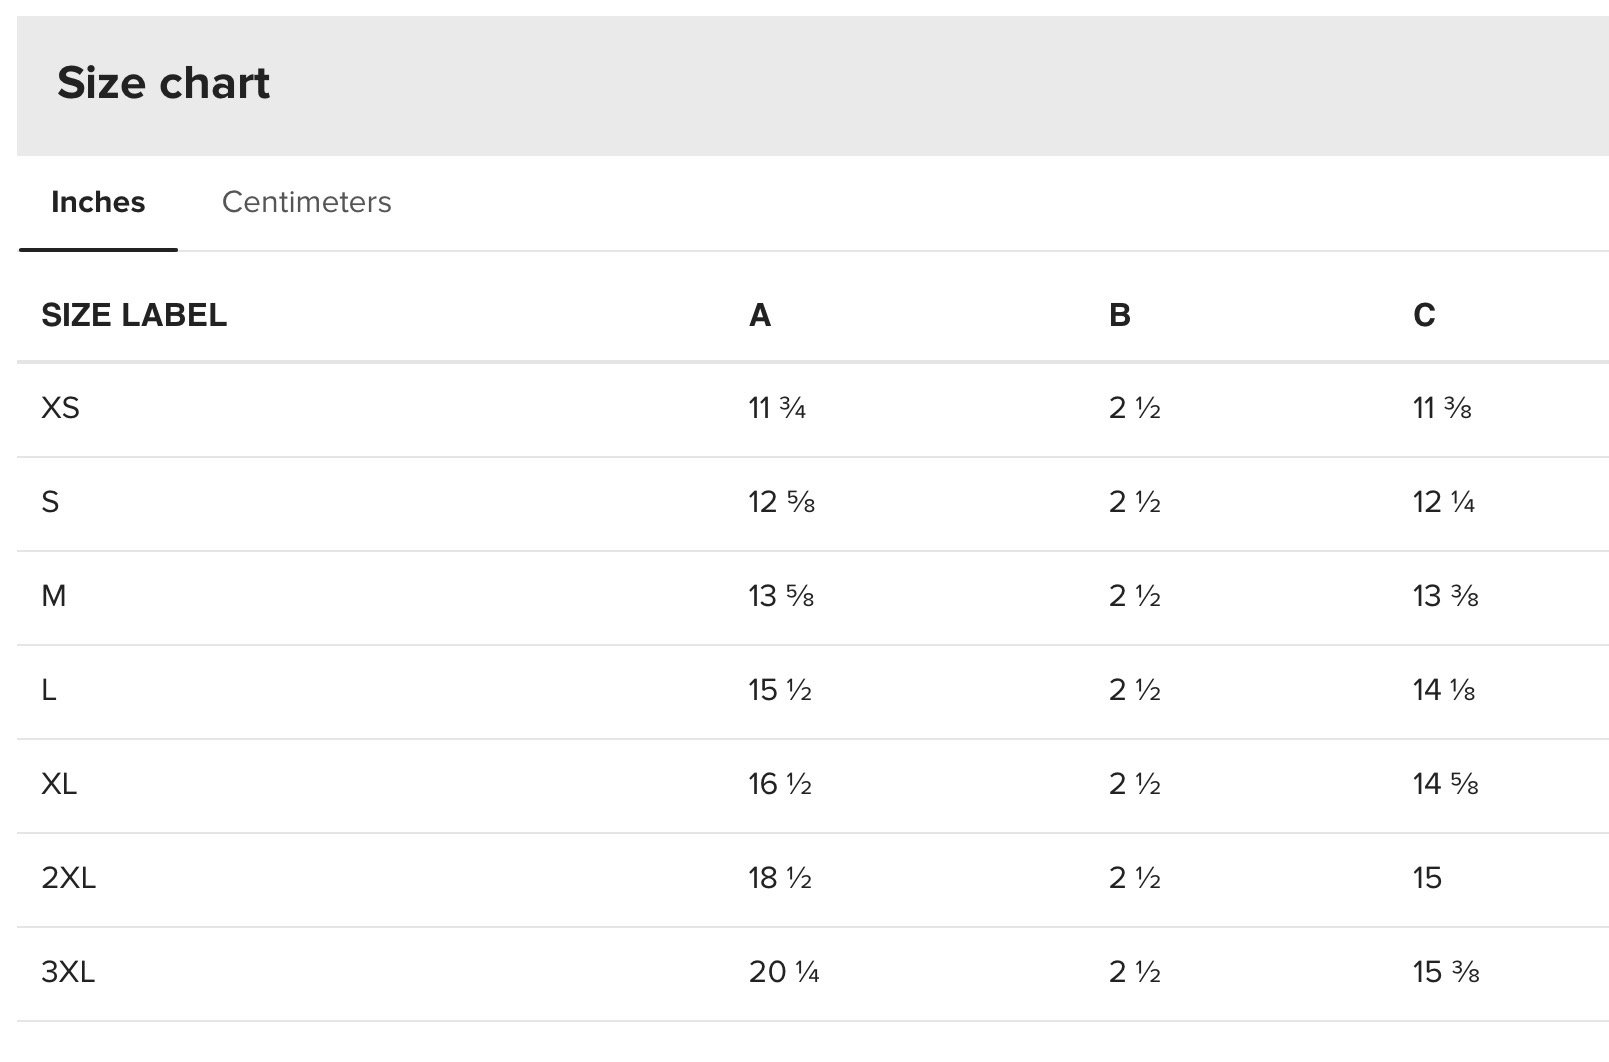Select the 3XL size row label
Image resolution: width=1609 pixels, height=1062 pixels.
pos(68,972)
